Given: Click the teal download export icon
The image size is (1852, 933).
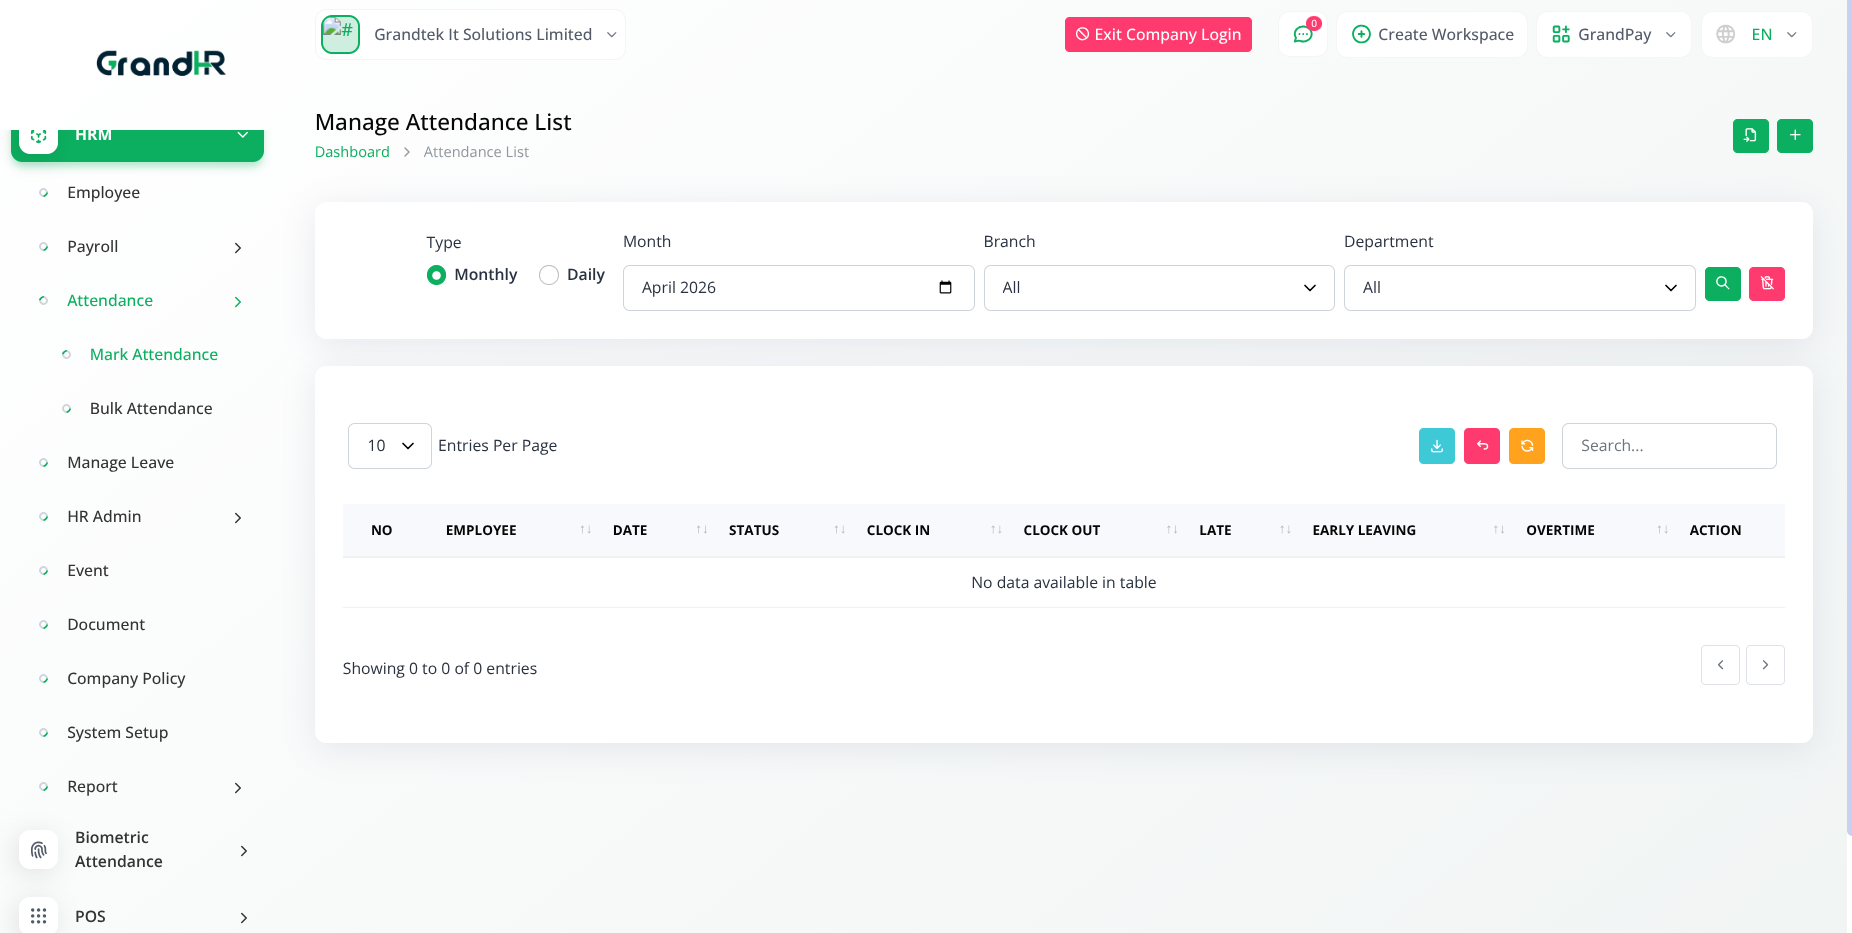Looking at the screenshot, I should click(1436, 446).
